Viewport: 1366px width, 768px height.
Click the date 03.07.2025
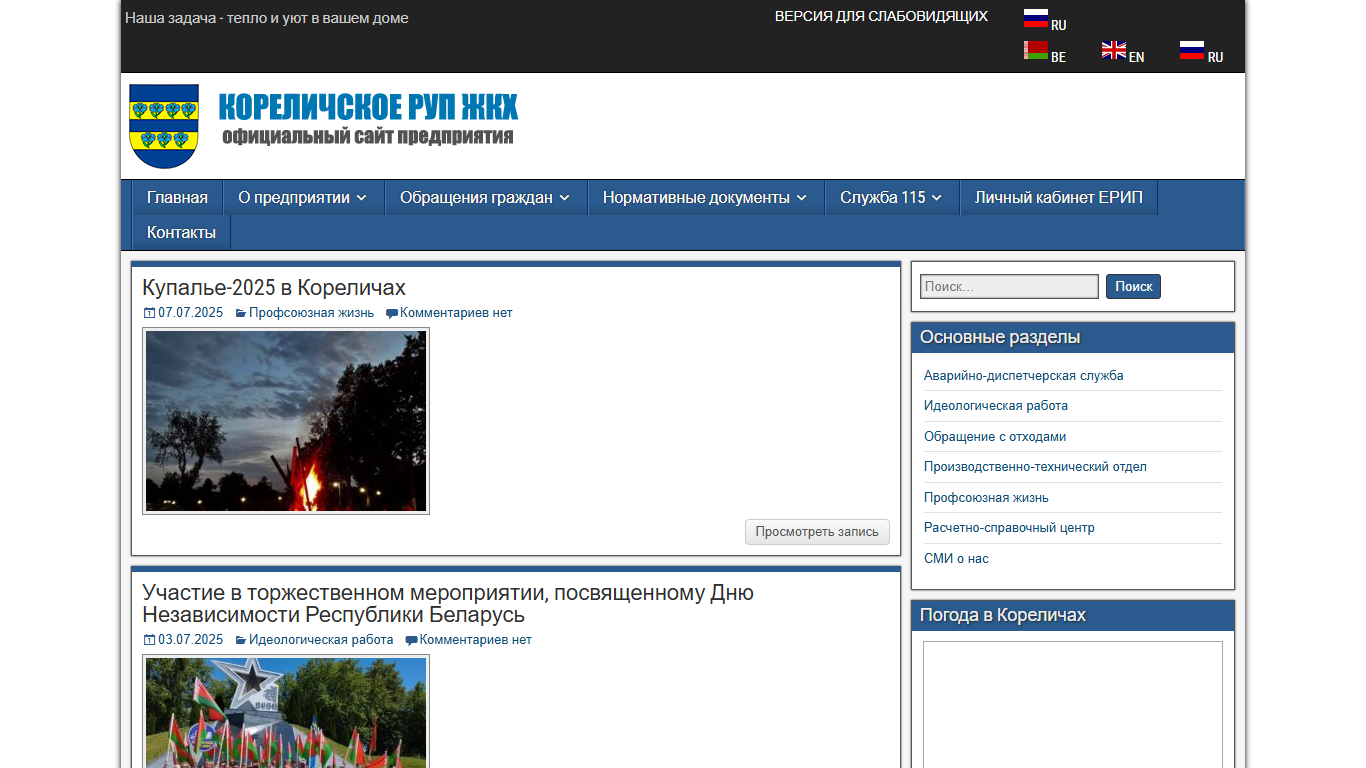tap(190, 640)
